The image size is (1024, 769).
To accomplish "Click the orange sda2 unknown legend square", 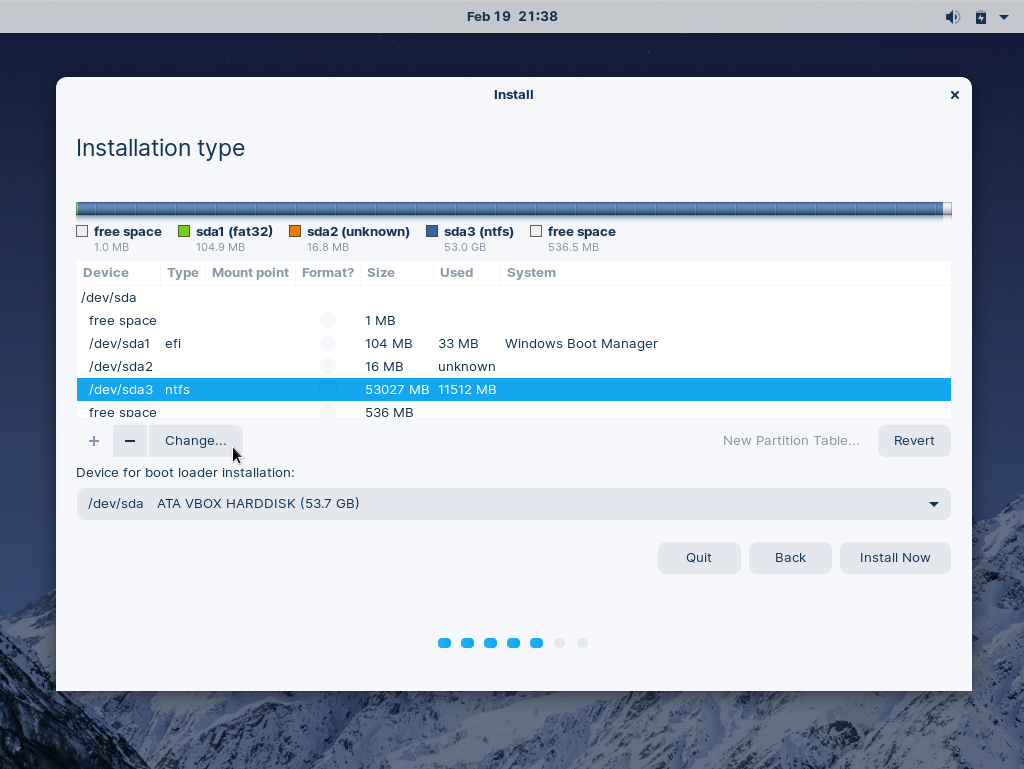I will click(x=295, y=231).
